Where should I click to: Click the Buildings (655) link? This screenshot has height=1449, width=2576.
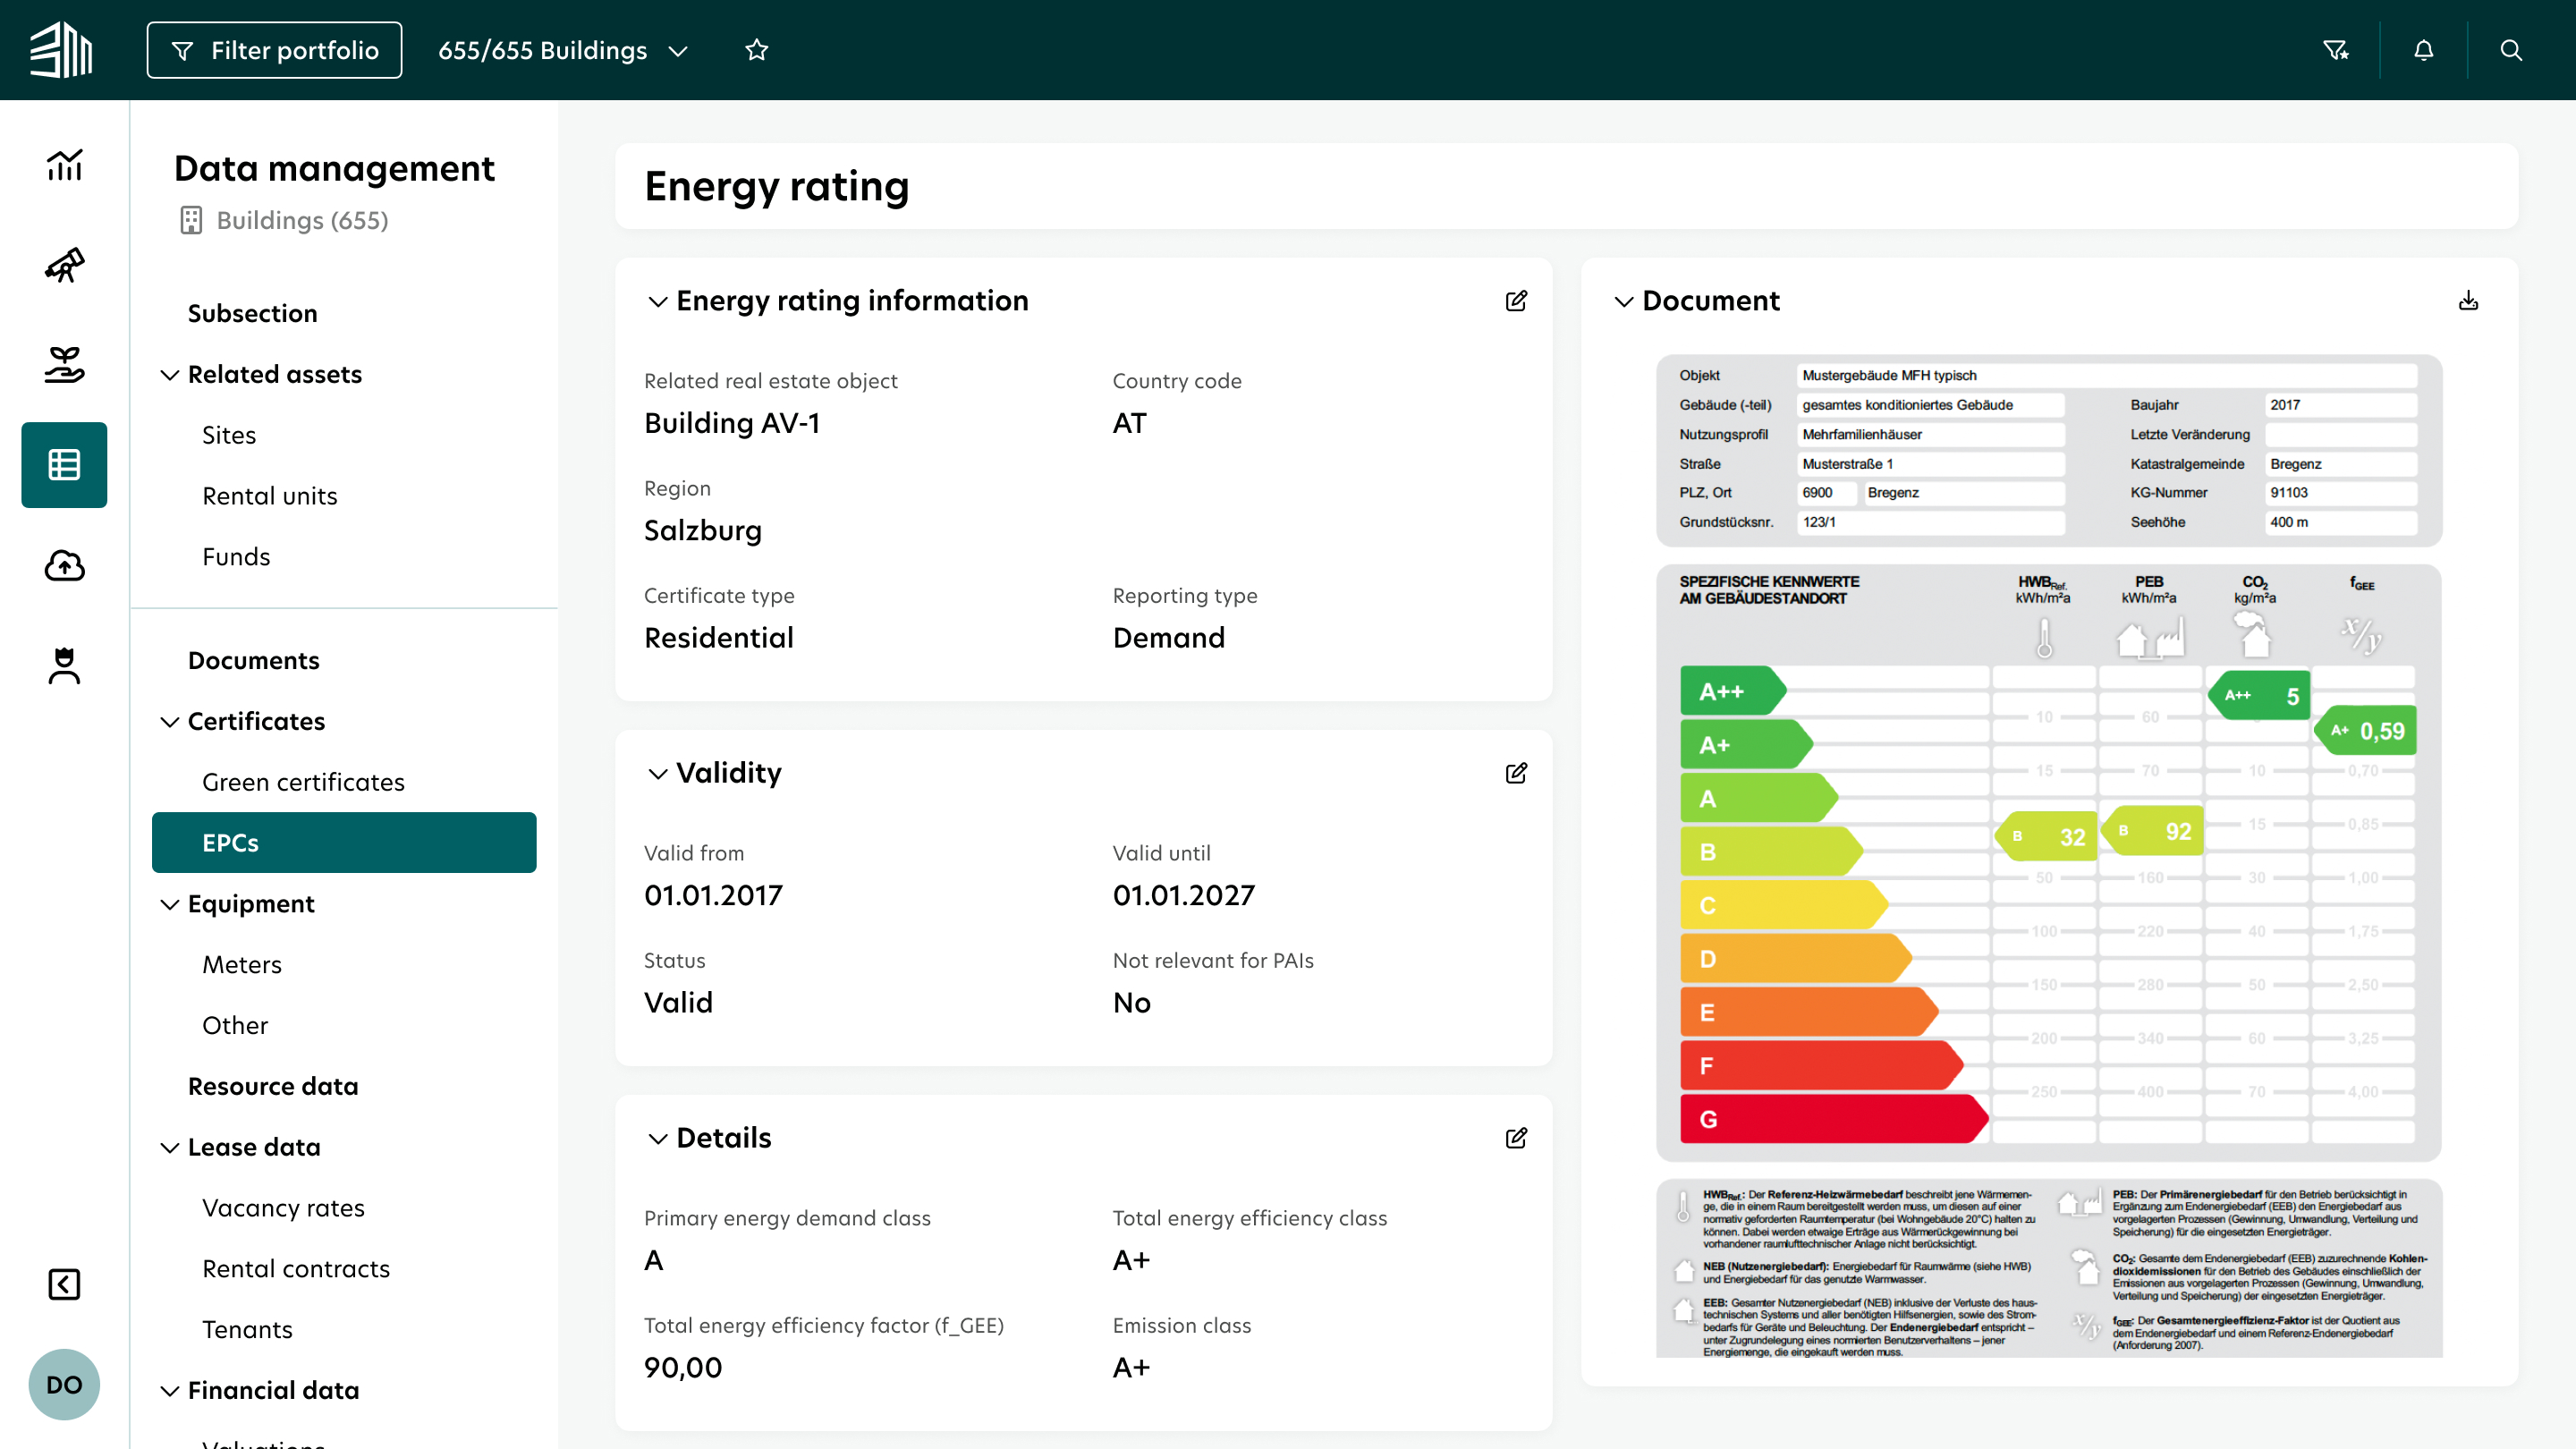(302, 220)
